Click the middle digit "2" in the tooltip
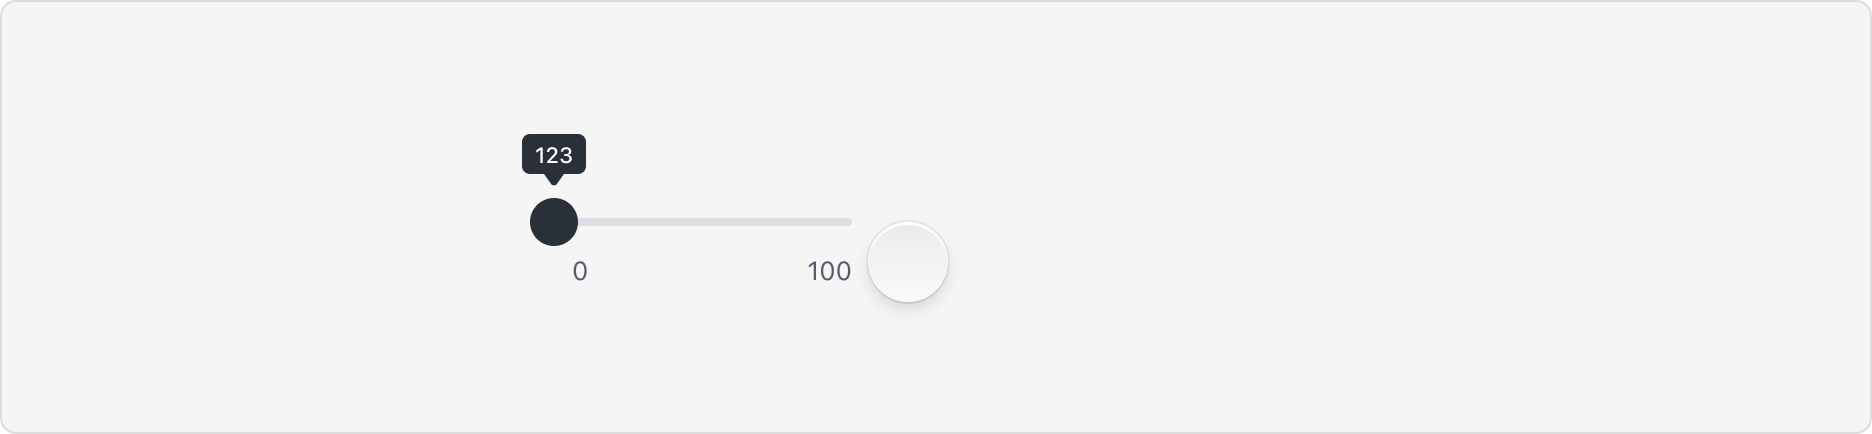Image resolution: width=1872 pixels, height=434 pixels. pos(553,155)
